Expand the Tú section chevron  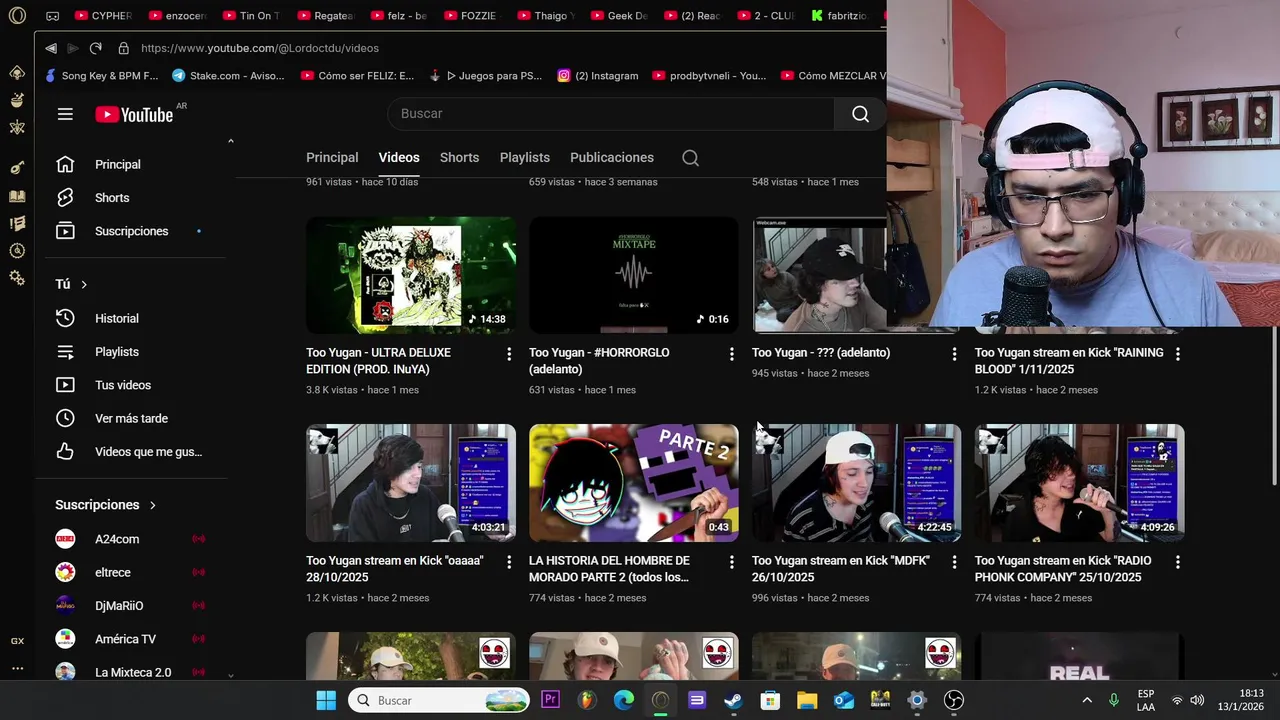(x=84, y=285)
